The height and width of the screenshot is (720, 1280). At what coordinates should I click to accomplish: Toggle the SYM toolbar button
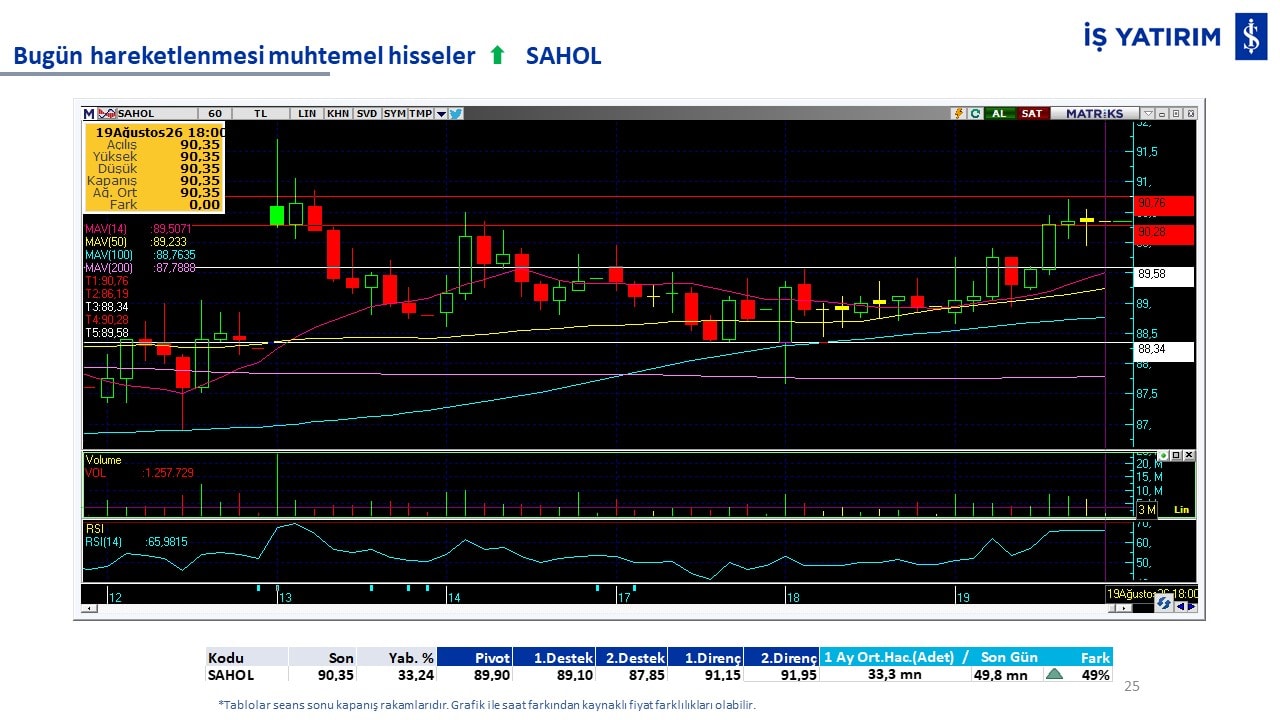tap(394, 114)
